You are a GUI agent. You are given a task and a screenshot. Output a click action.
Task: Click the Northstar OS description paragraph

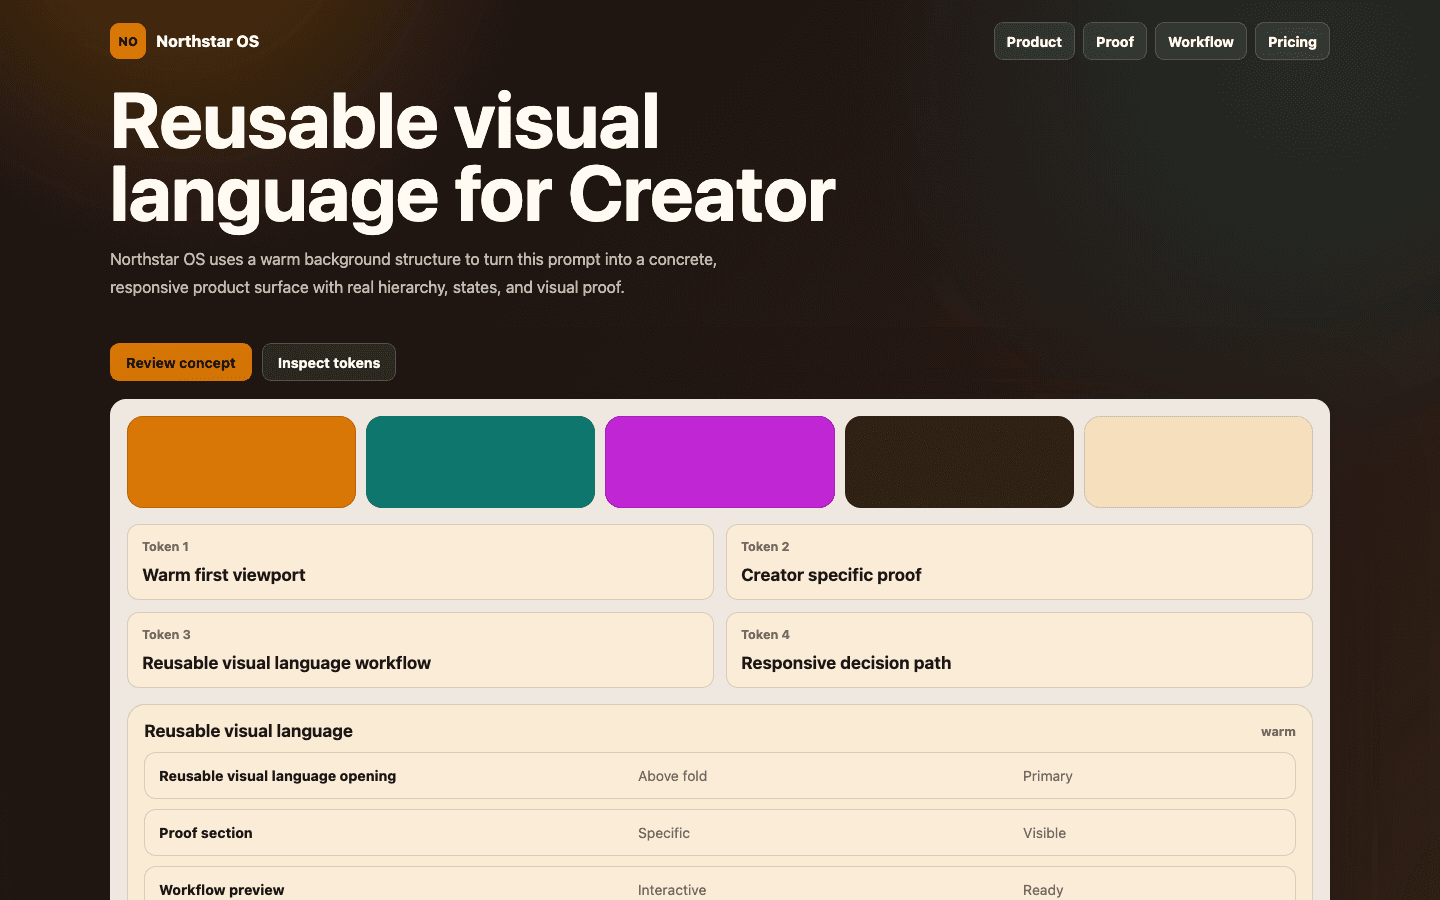(414, 273)
